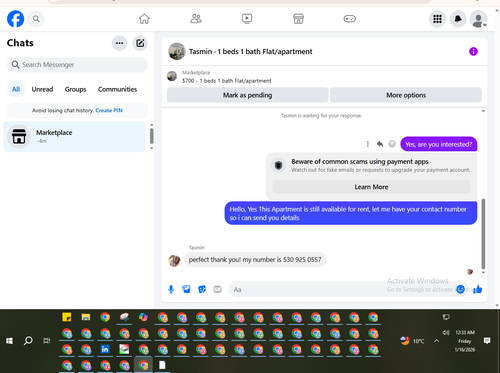Focus the Search Messenger field
The image size is (500, 373).
point(77,65)
